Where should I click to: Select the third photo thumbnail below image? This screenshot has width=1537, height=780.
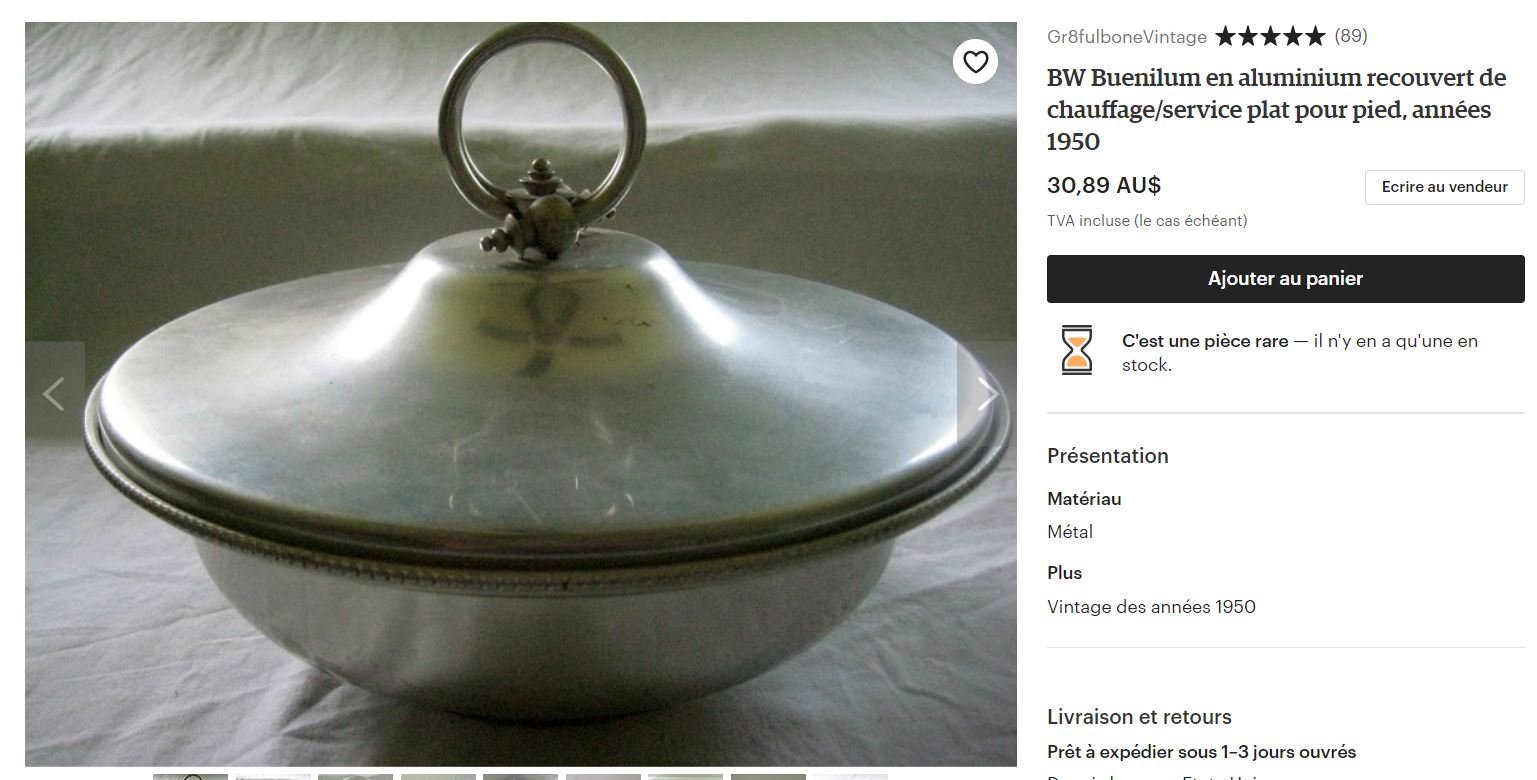(x=355, y=776)
